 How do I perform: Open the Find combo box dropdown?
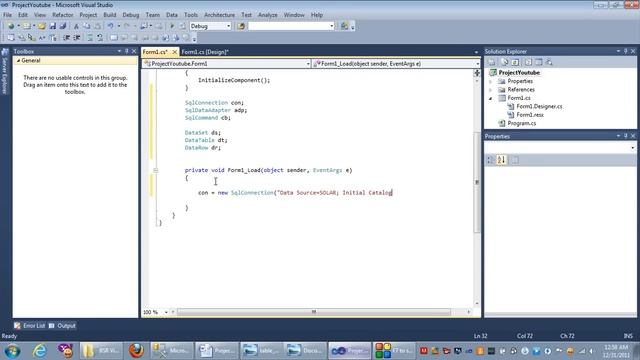click(331, 26)
